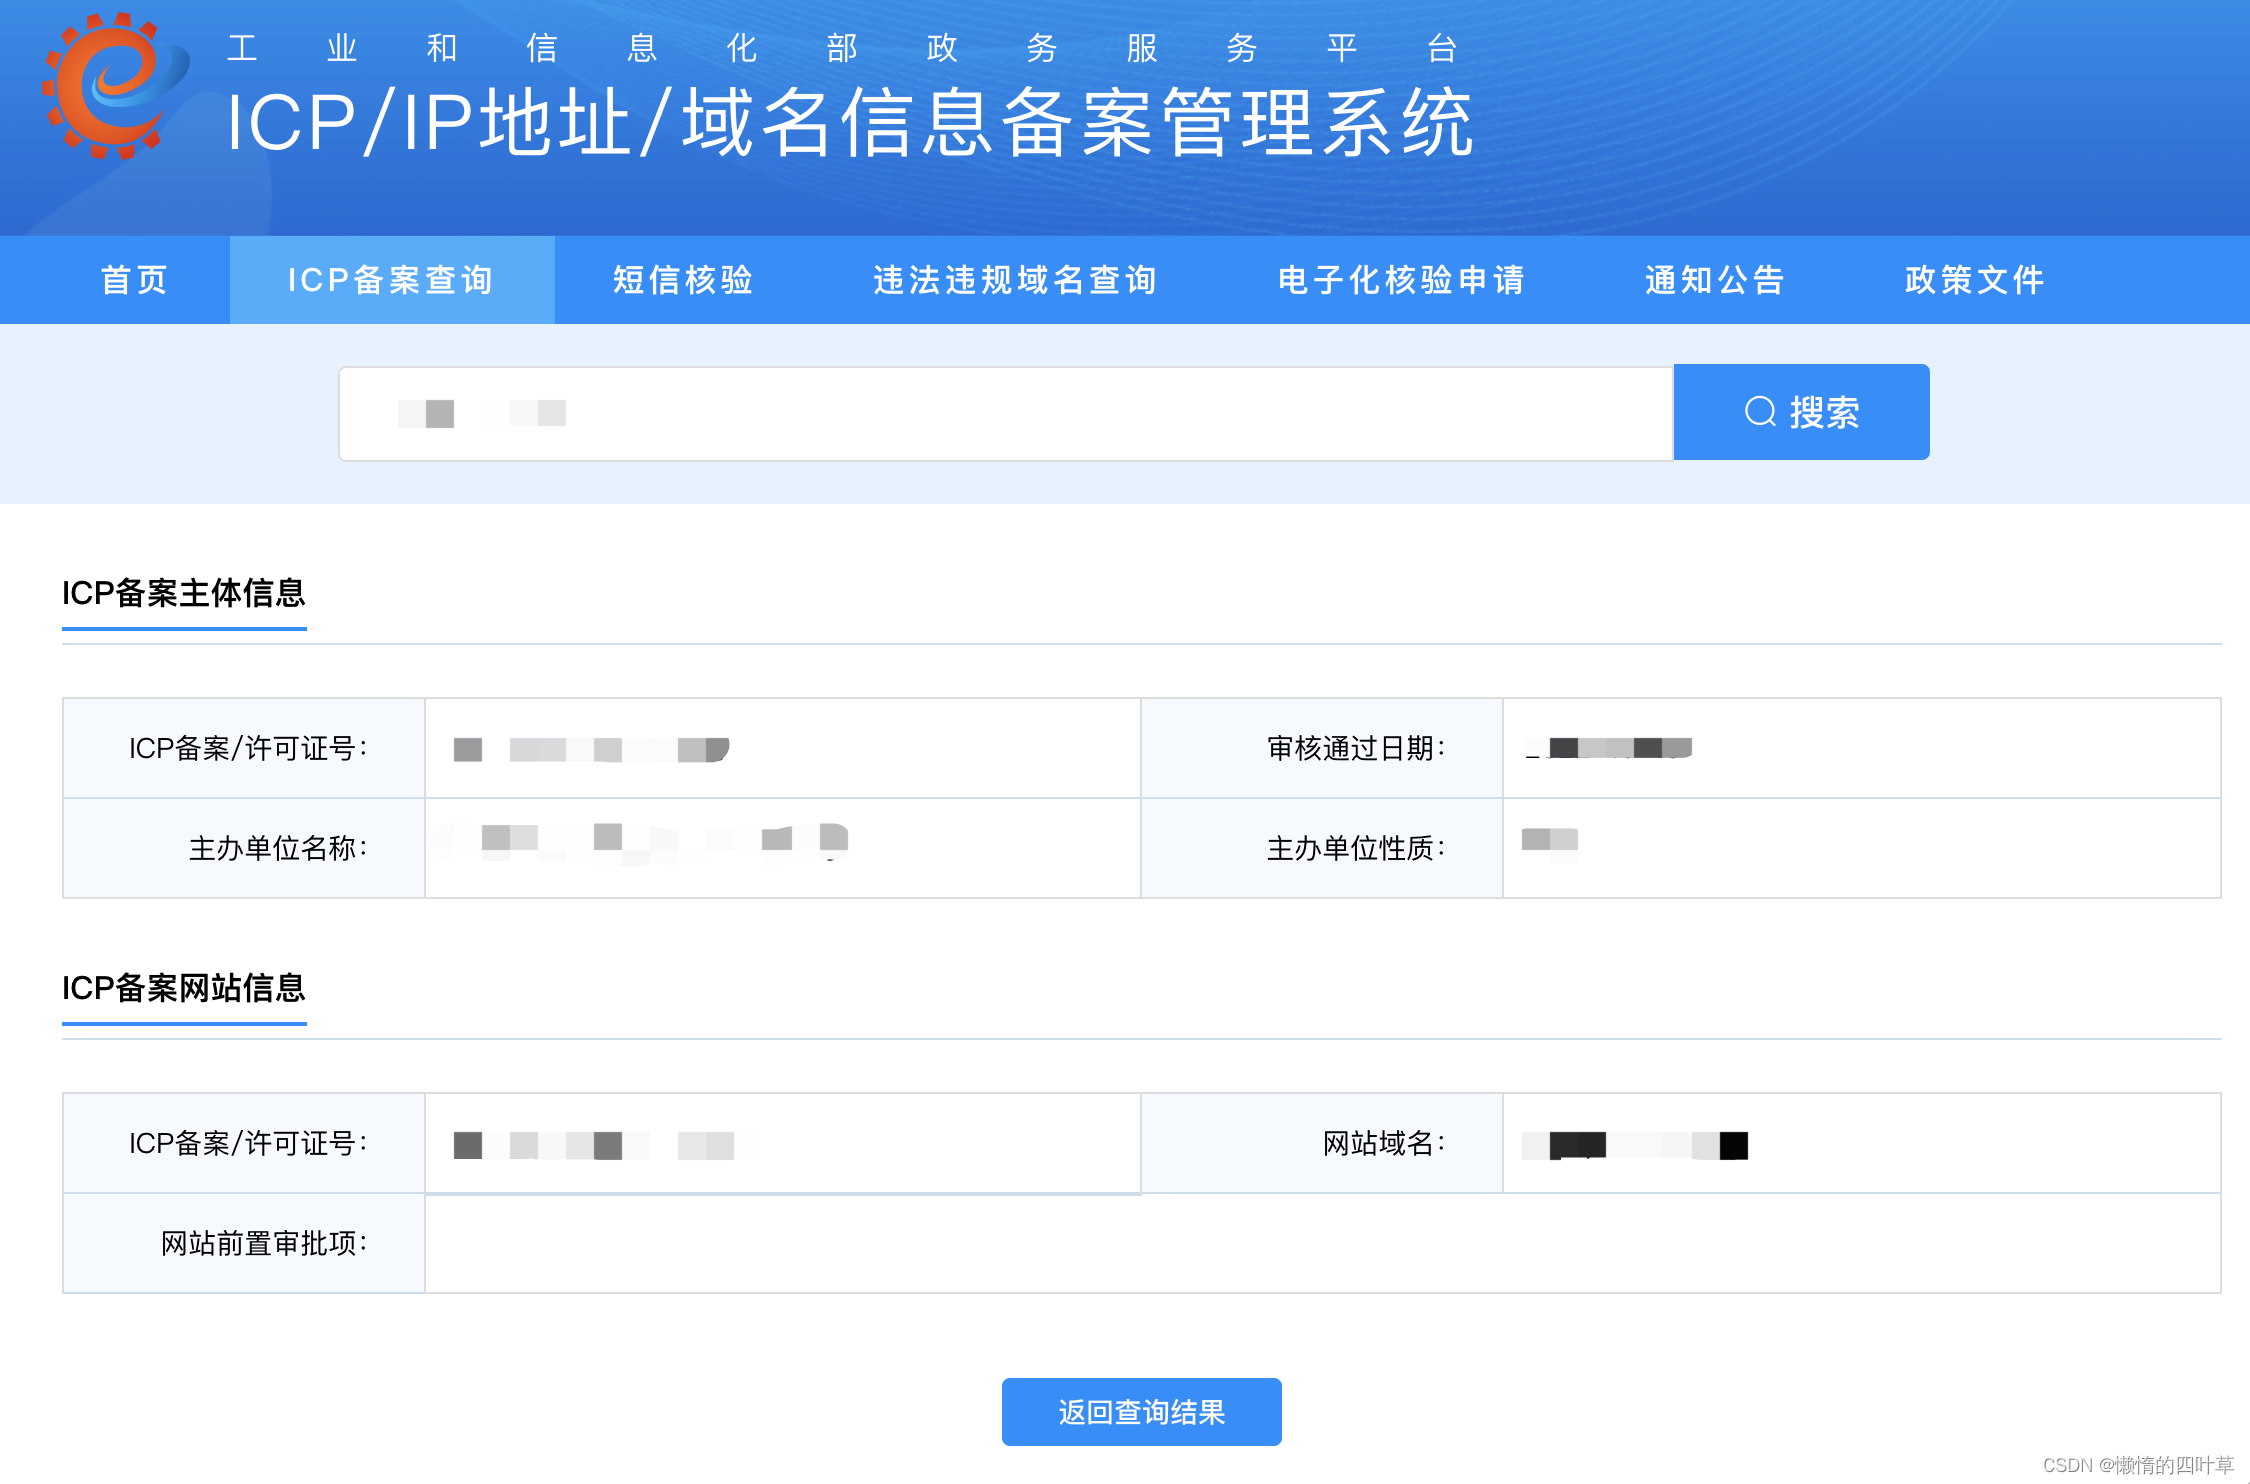Image resolution: width=2250 pixels, height=1484 pixels.
Task: Click the magnifier icon in search button
Action: click(1760, 412)
